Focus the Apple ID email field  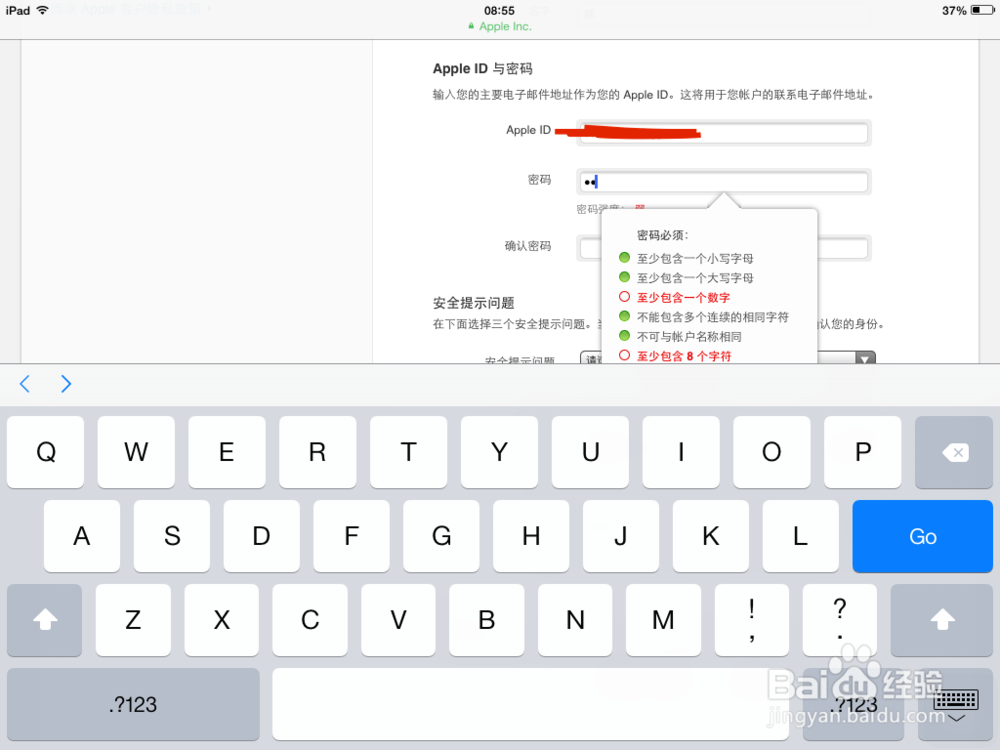(x=723, y=133)
